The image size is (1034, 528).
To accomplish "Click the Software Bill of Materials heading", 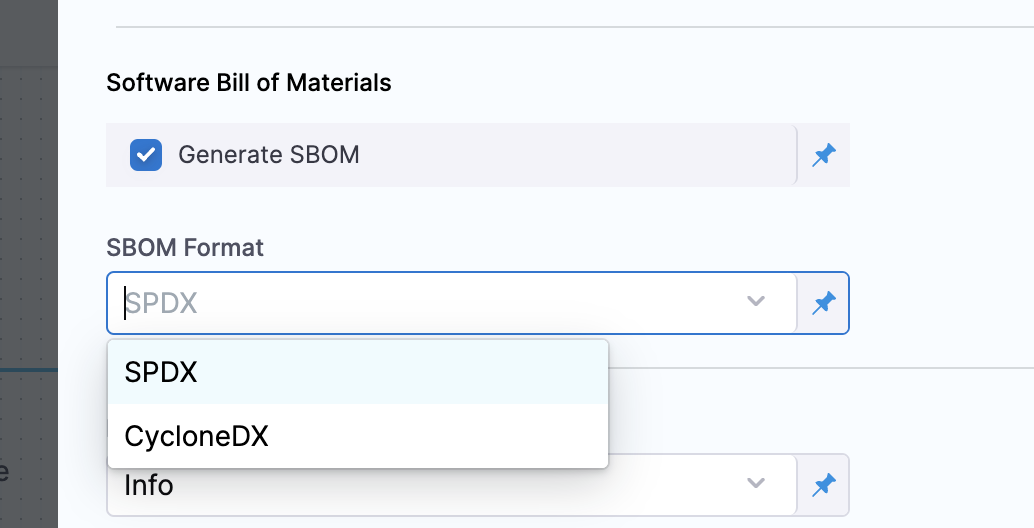I will 249,82.
